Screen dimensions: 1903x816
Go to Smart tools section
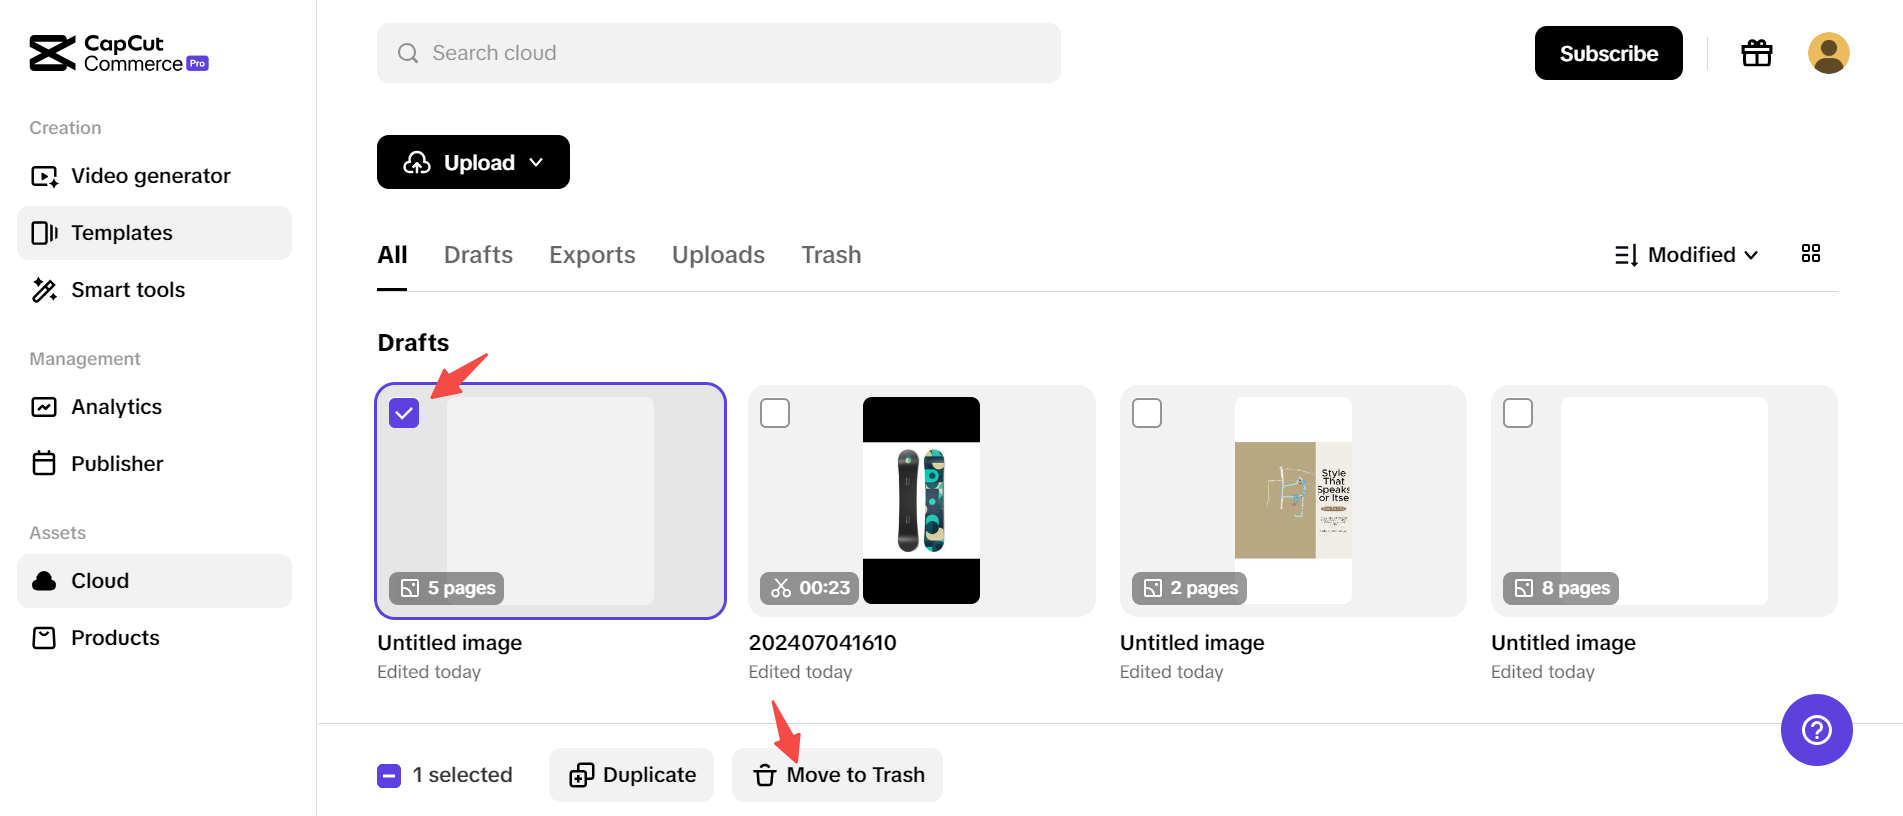[128, 290]
